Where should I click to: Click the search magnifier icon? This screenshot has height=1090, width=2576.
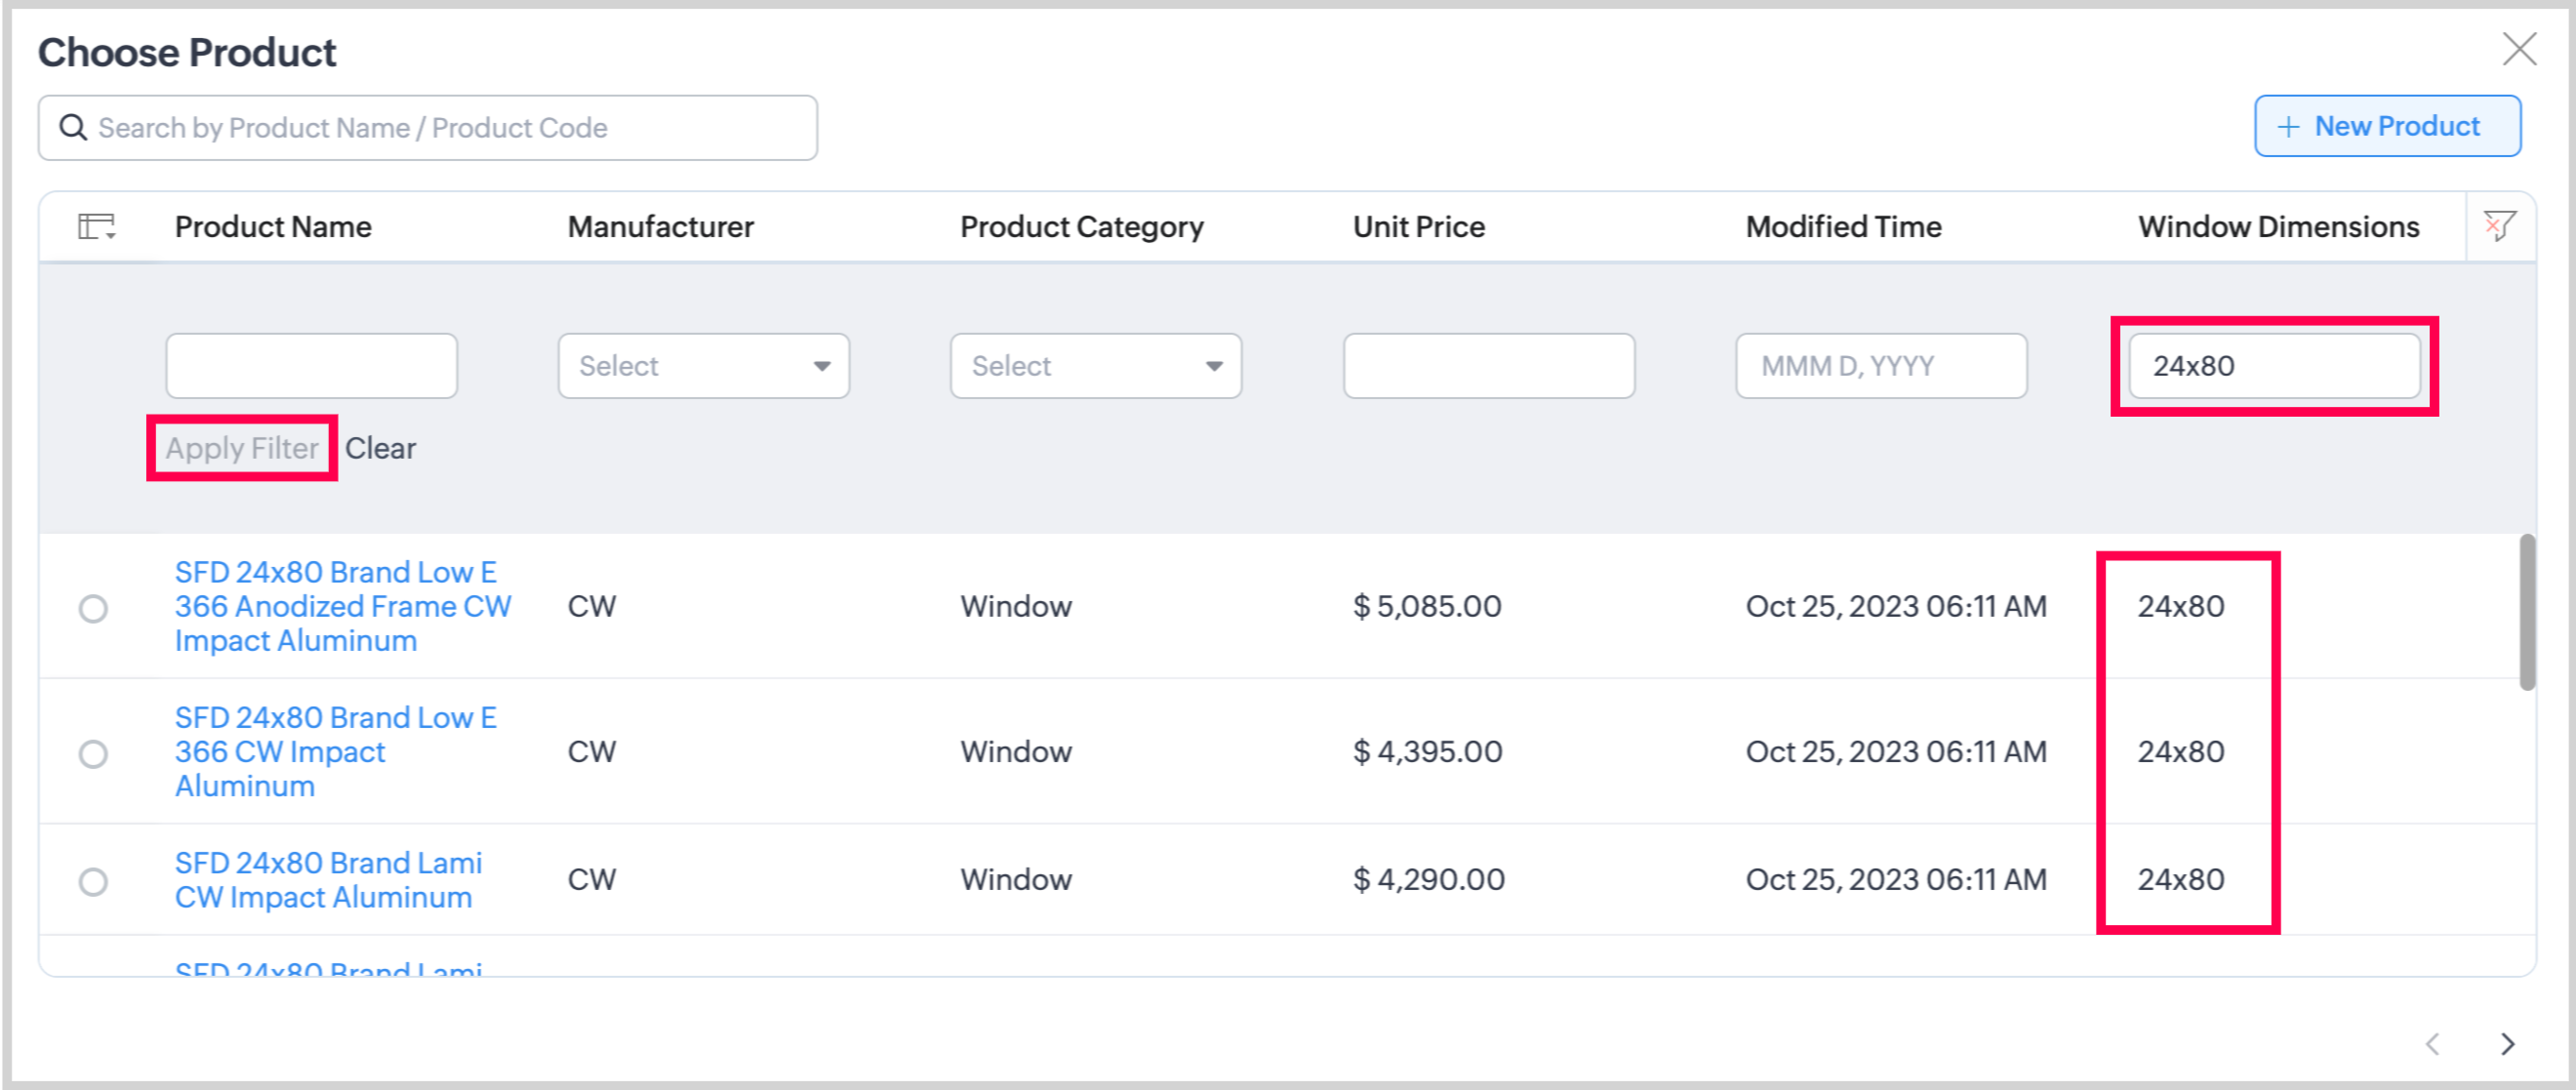click(x=73, y=128)
